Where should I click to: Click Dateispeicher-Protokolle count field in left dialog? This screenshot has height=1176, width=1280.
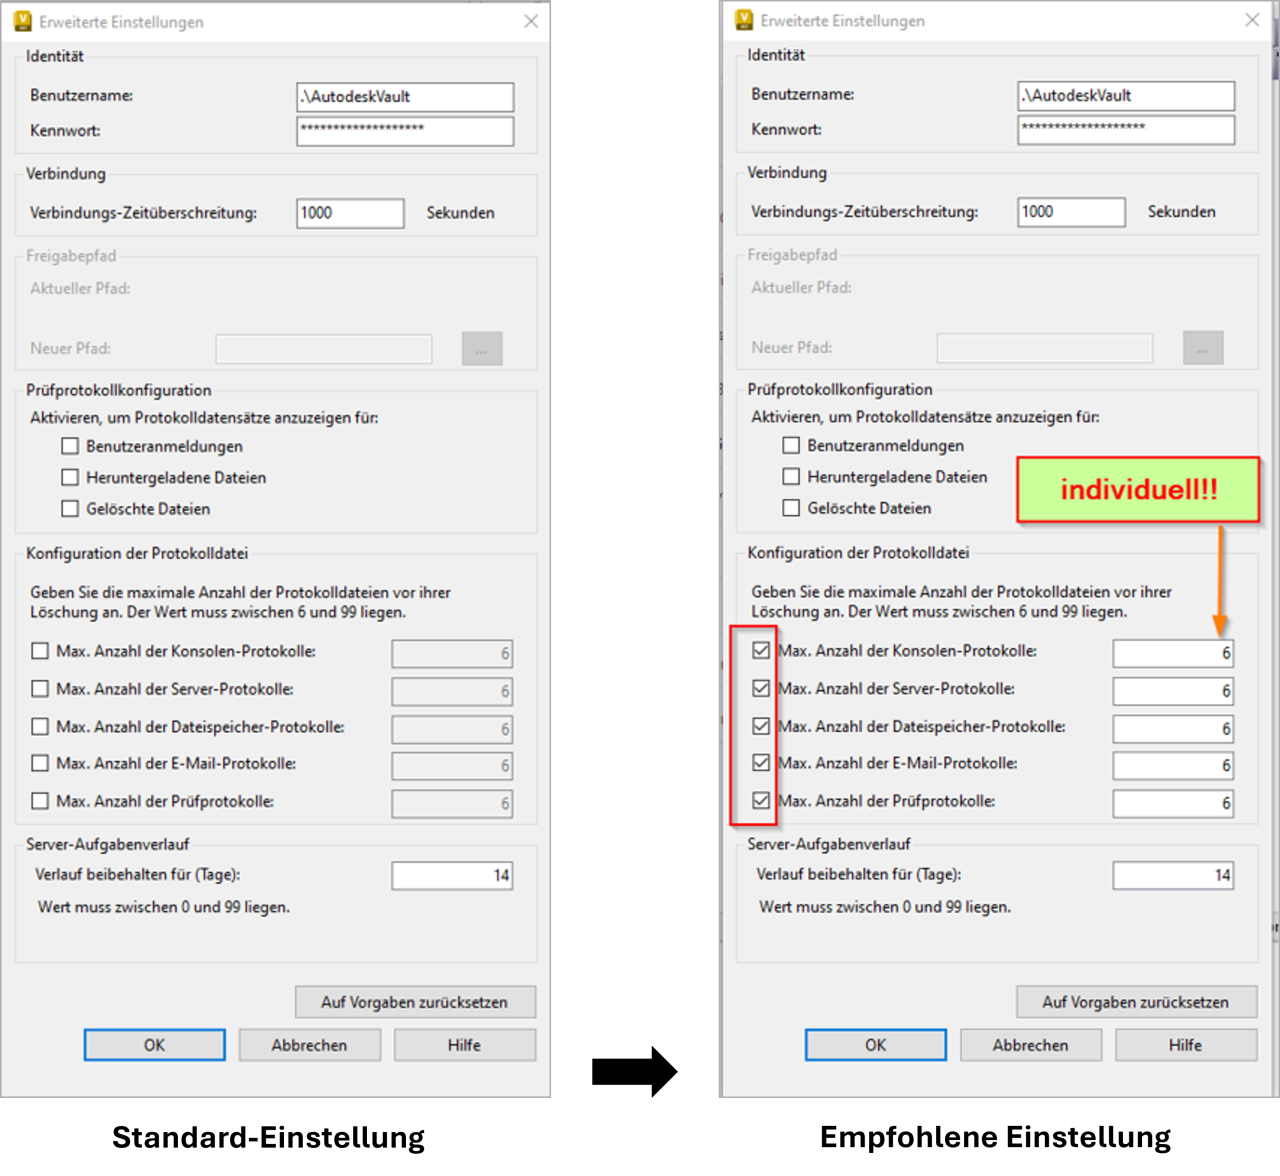452,730
